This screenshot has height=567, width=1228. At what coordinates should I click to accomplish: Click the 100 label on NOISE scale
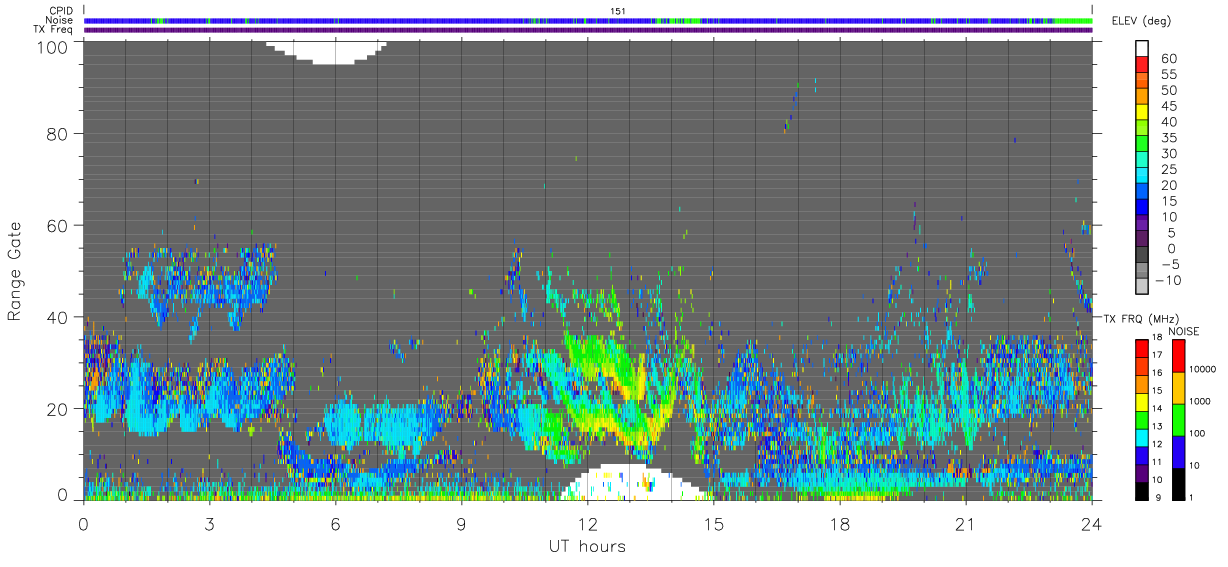click(1196, 433)
